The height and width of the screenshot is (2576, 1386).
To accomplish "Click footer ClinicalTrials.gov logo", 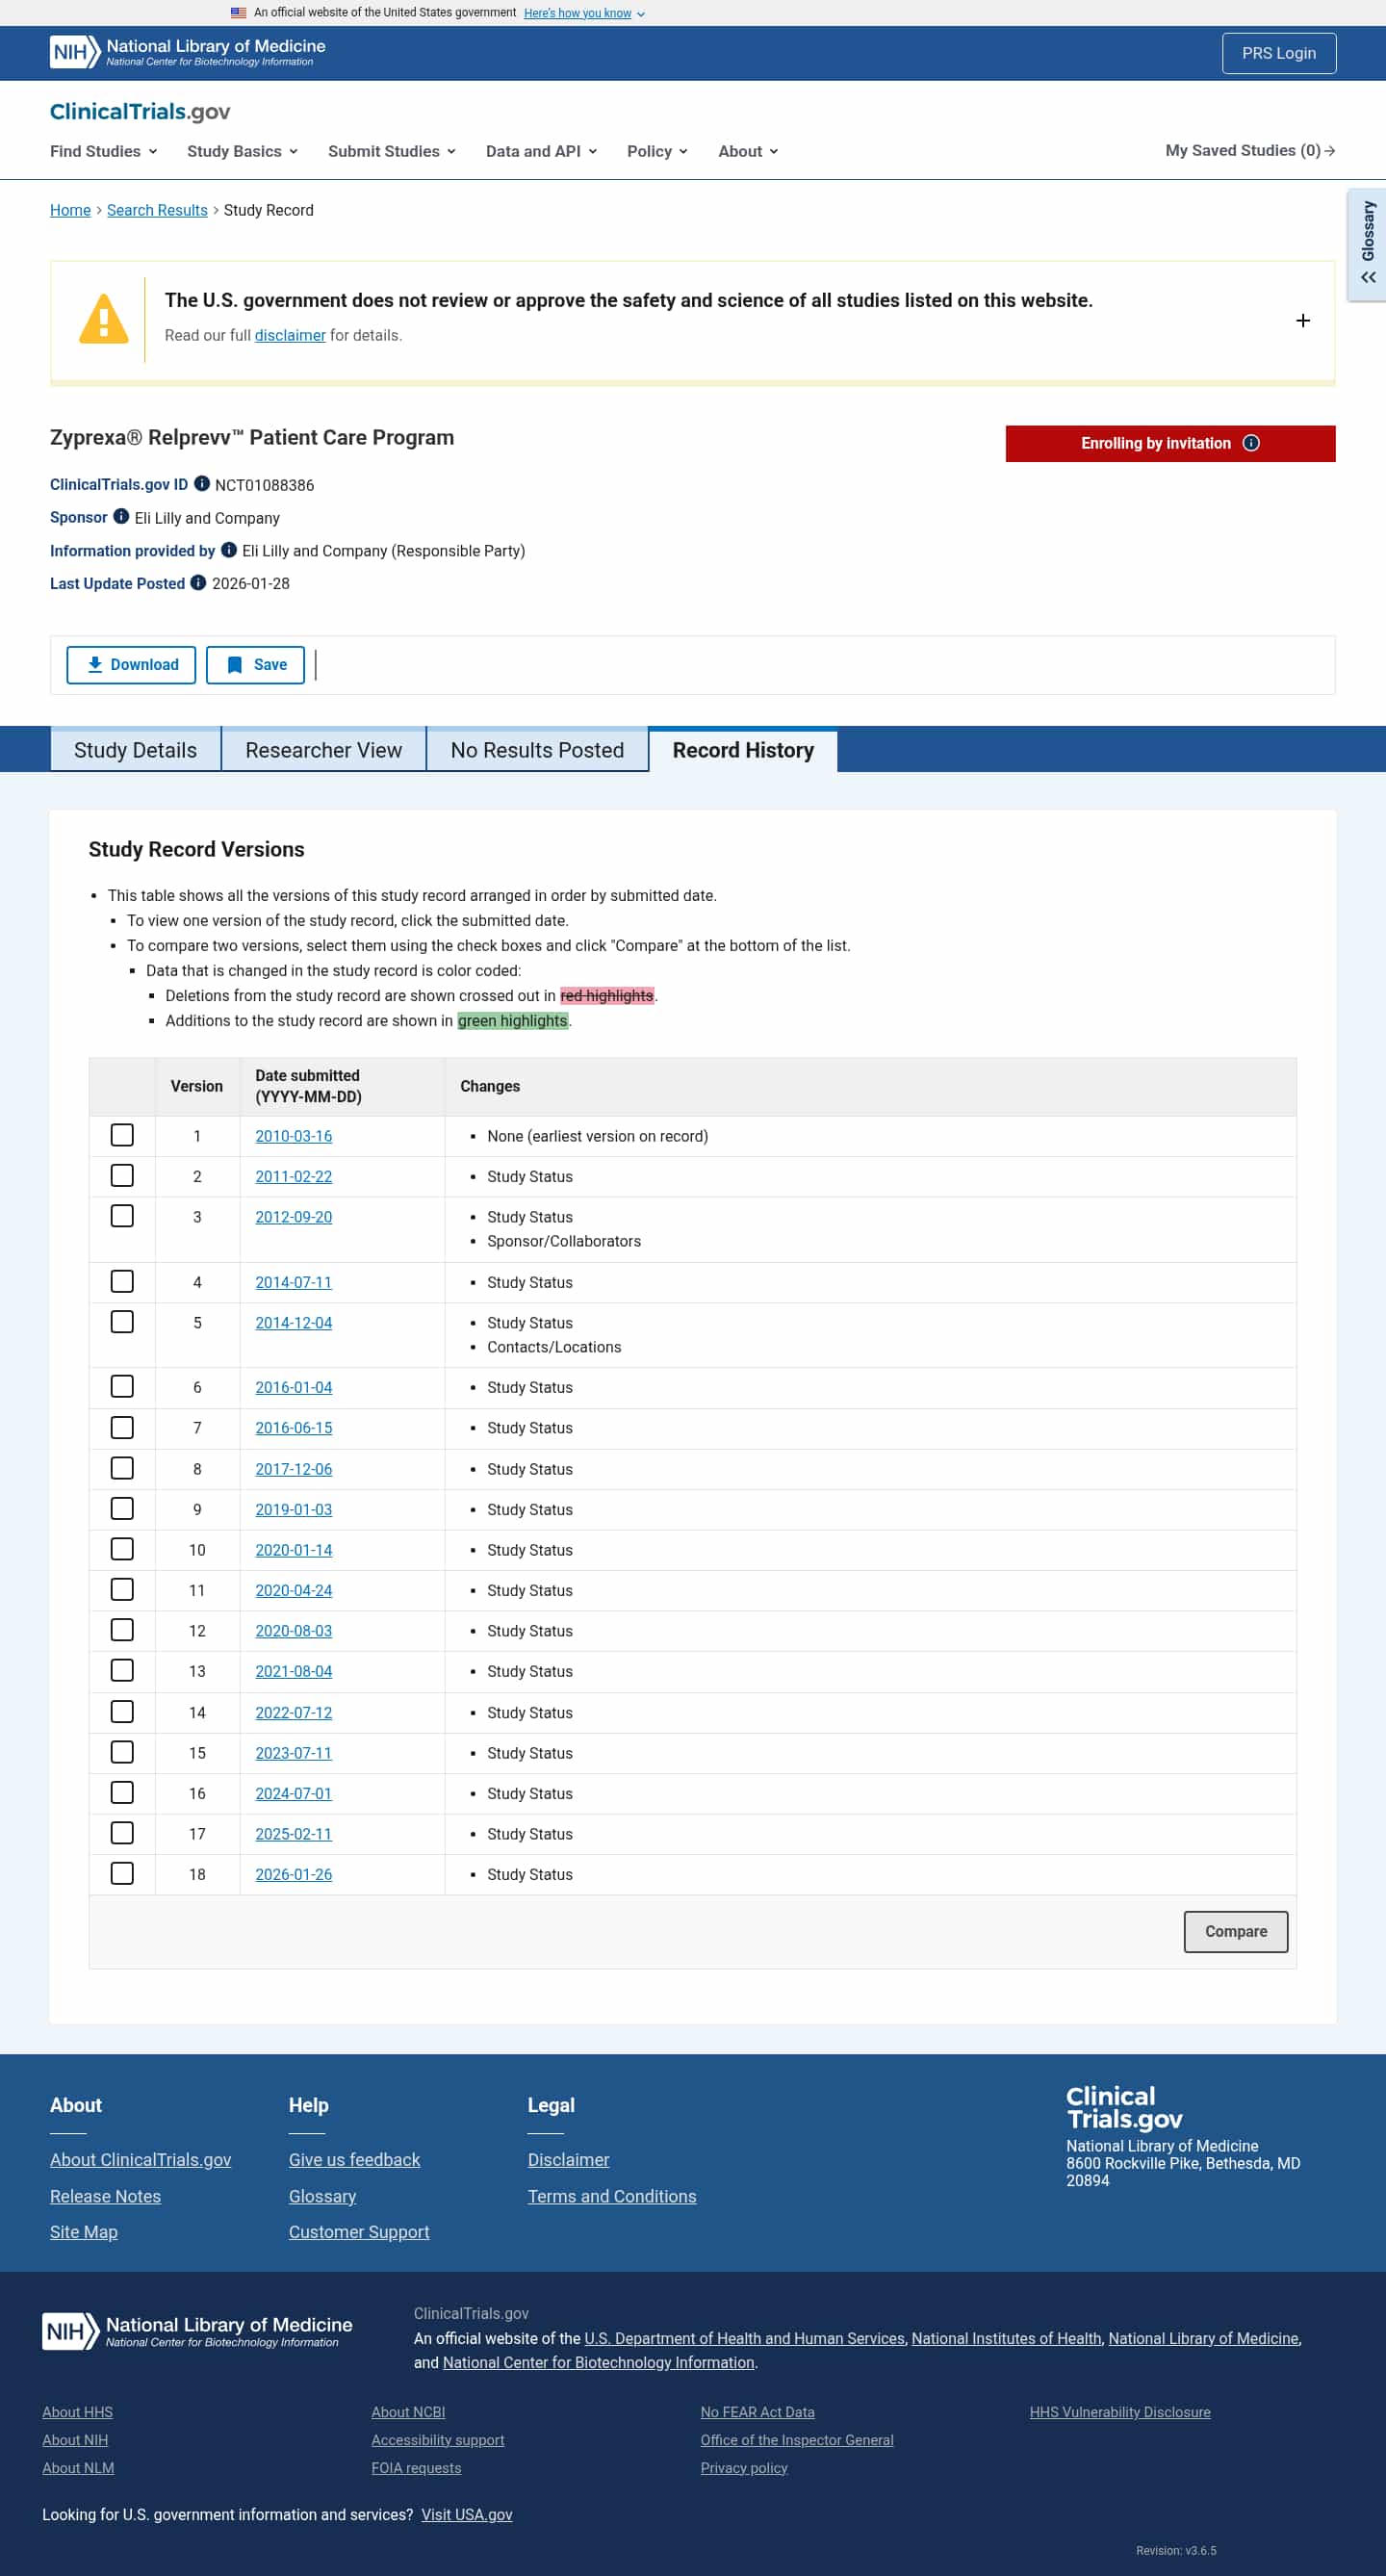I will (1124, 2108).
